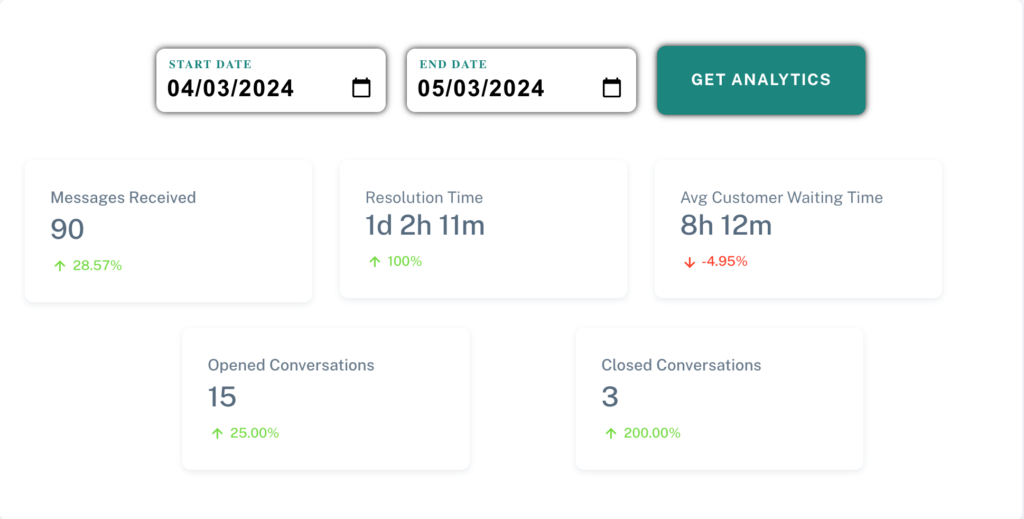1024x519 pixels.
Task: Click the Resolution Time value 1d 2h 11m
Action: 425,226
